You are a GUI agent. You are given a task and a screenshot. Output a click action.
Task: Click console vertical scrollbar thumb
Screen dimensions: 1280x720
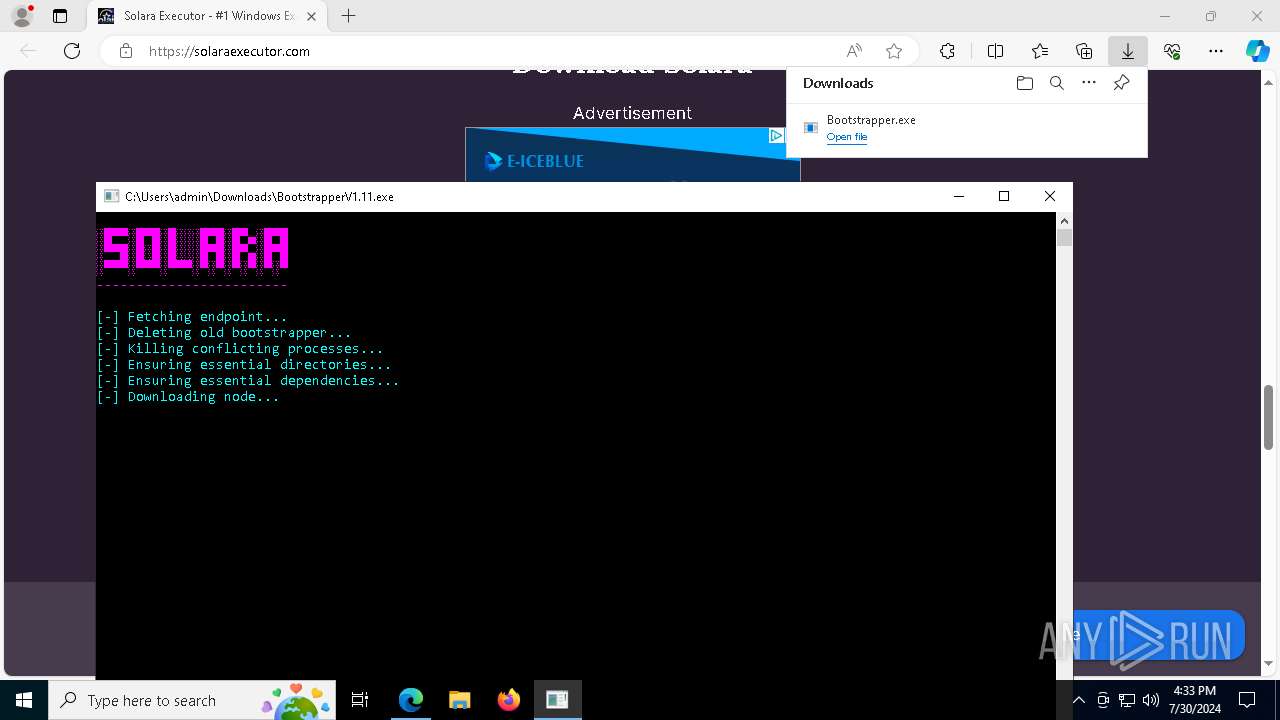[1064, 237]
